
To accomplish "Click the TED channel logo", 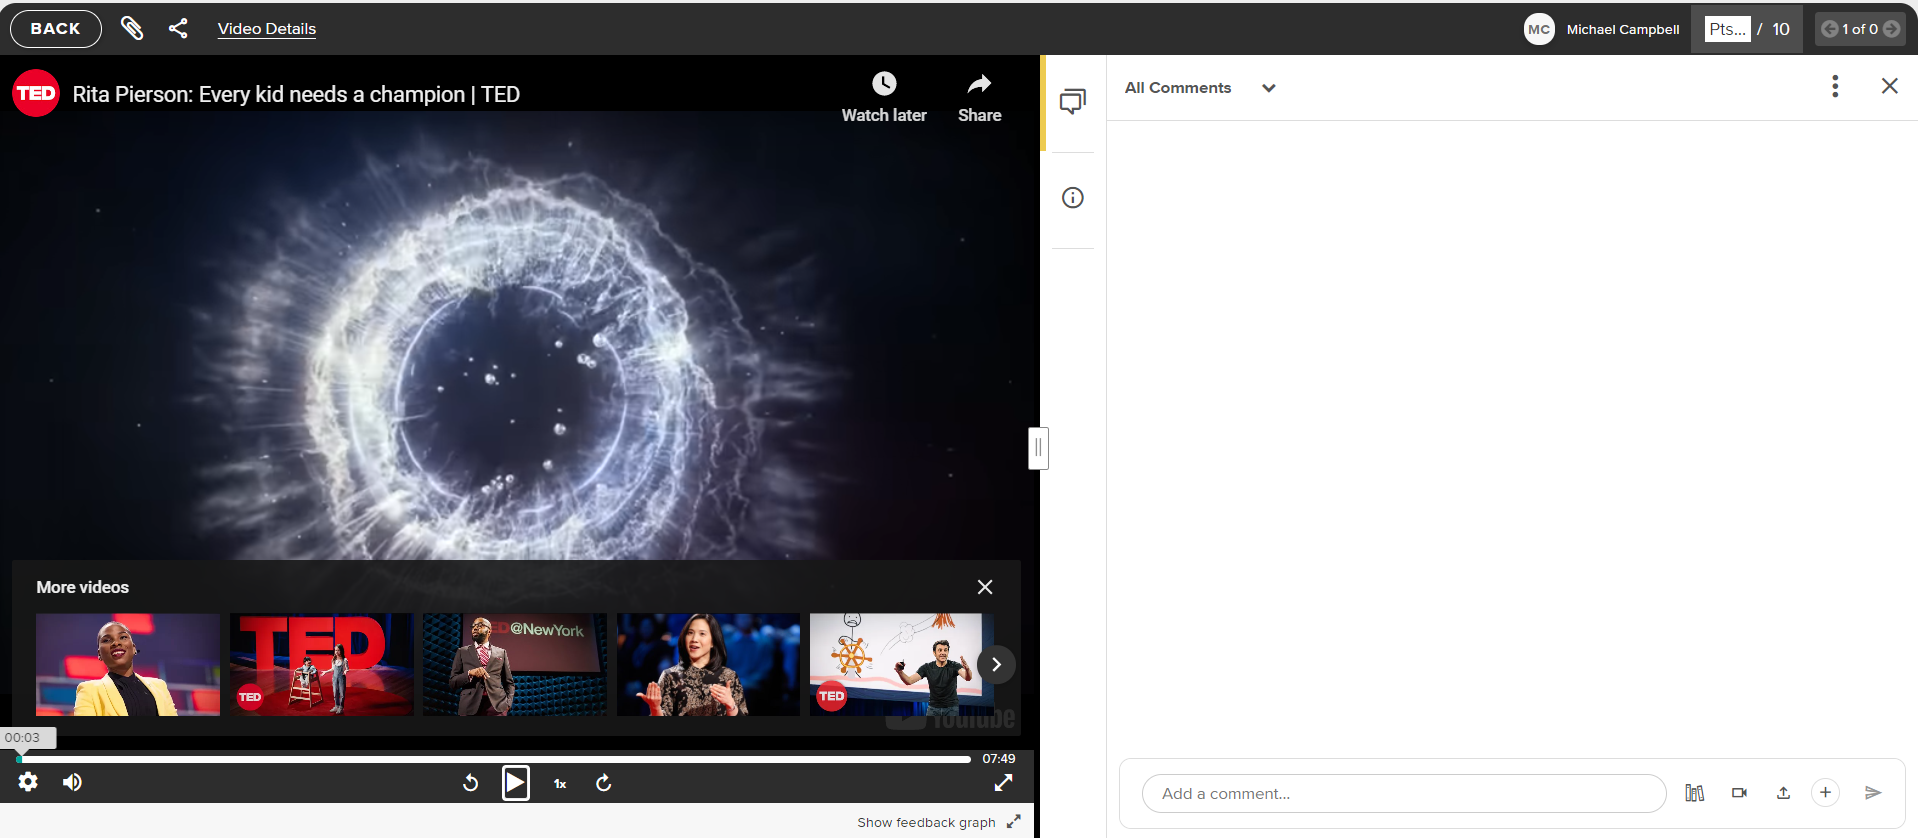I will (x=36, y=94).
